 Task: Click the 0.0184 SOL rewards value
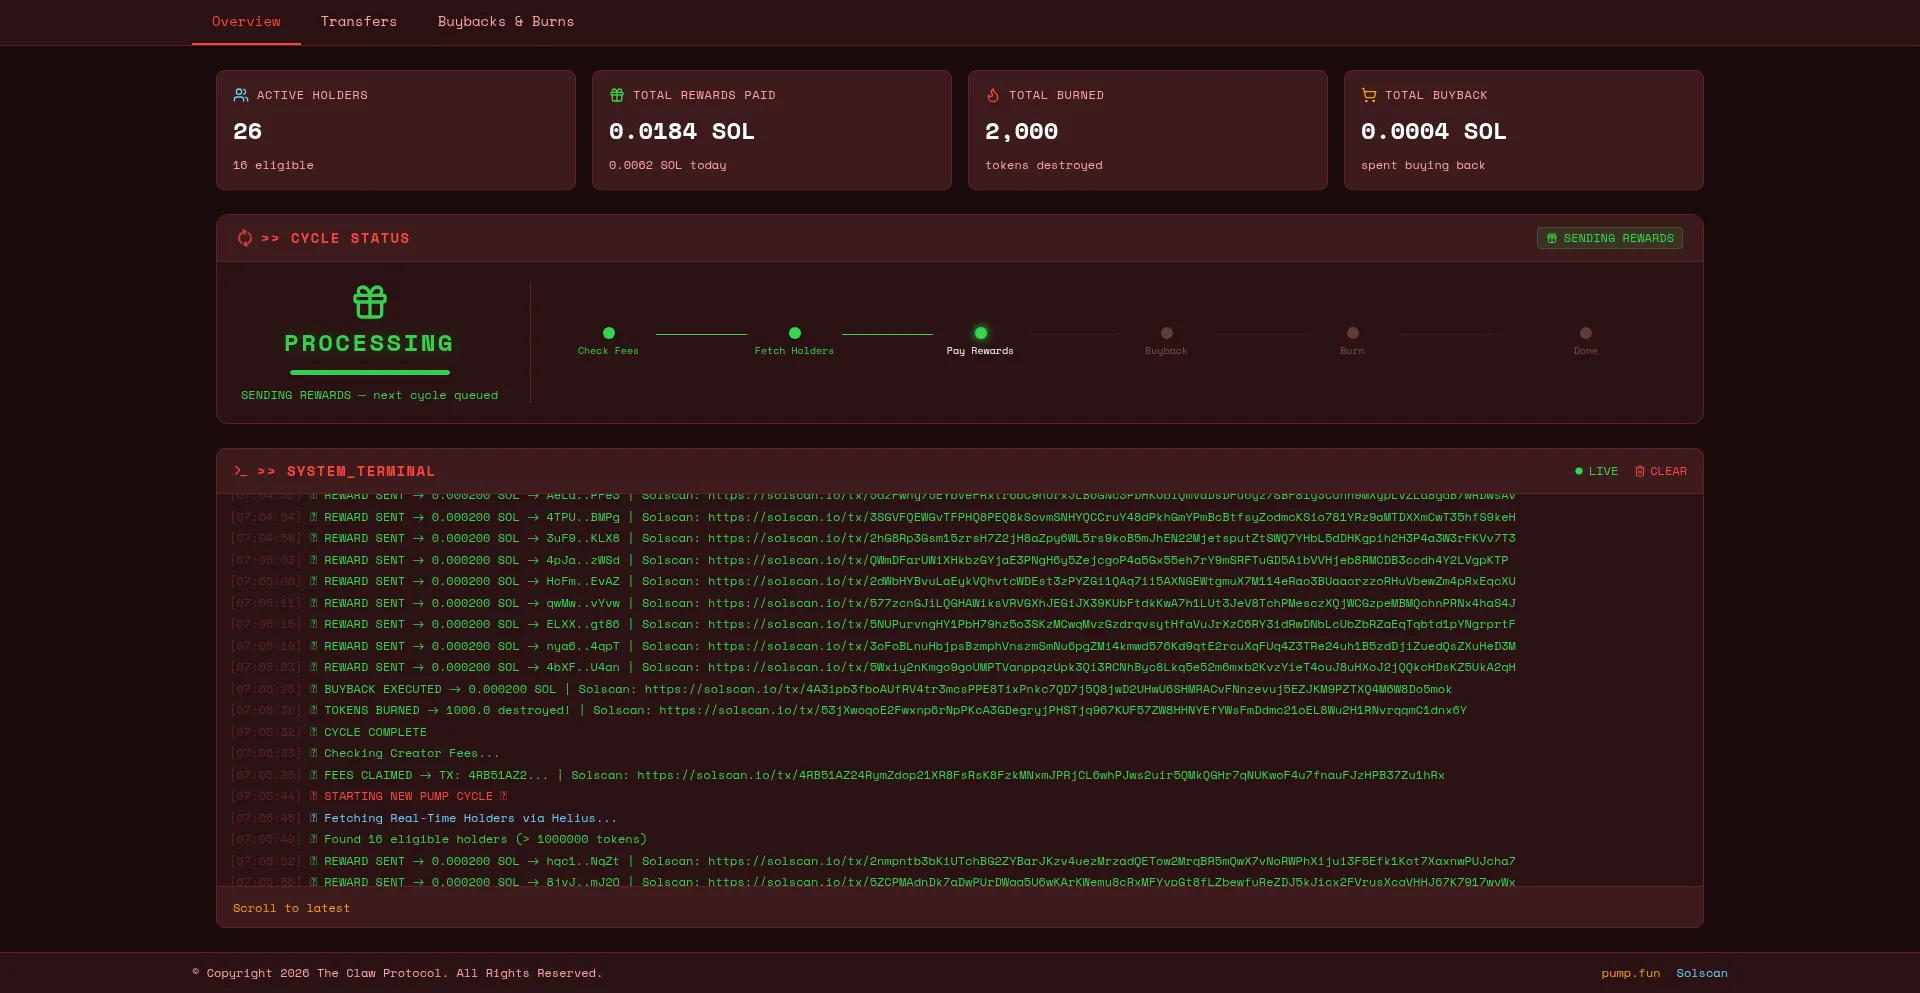coord(682,131)
